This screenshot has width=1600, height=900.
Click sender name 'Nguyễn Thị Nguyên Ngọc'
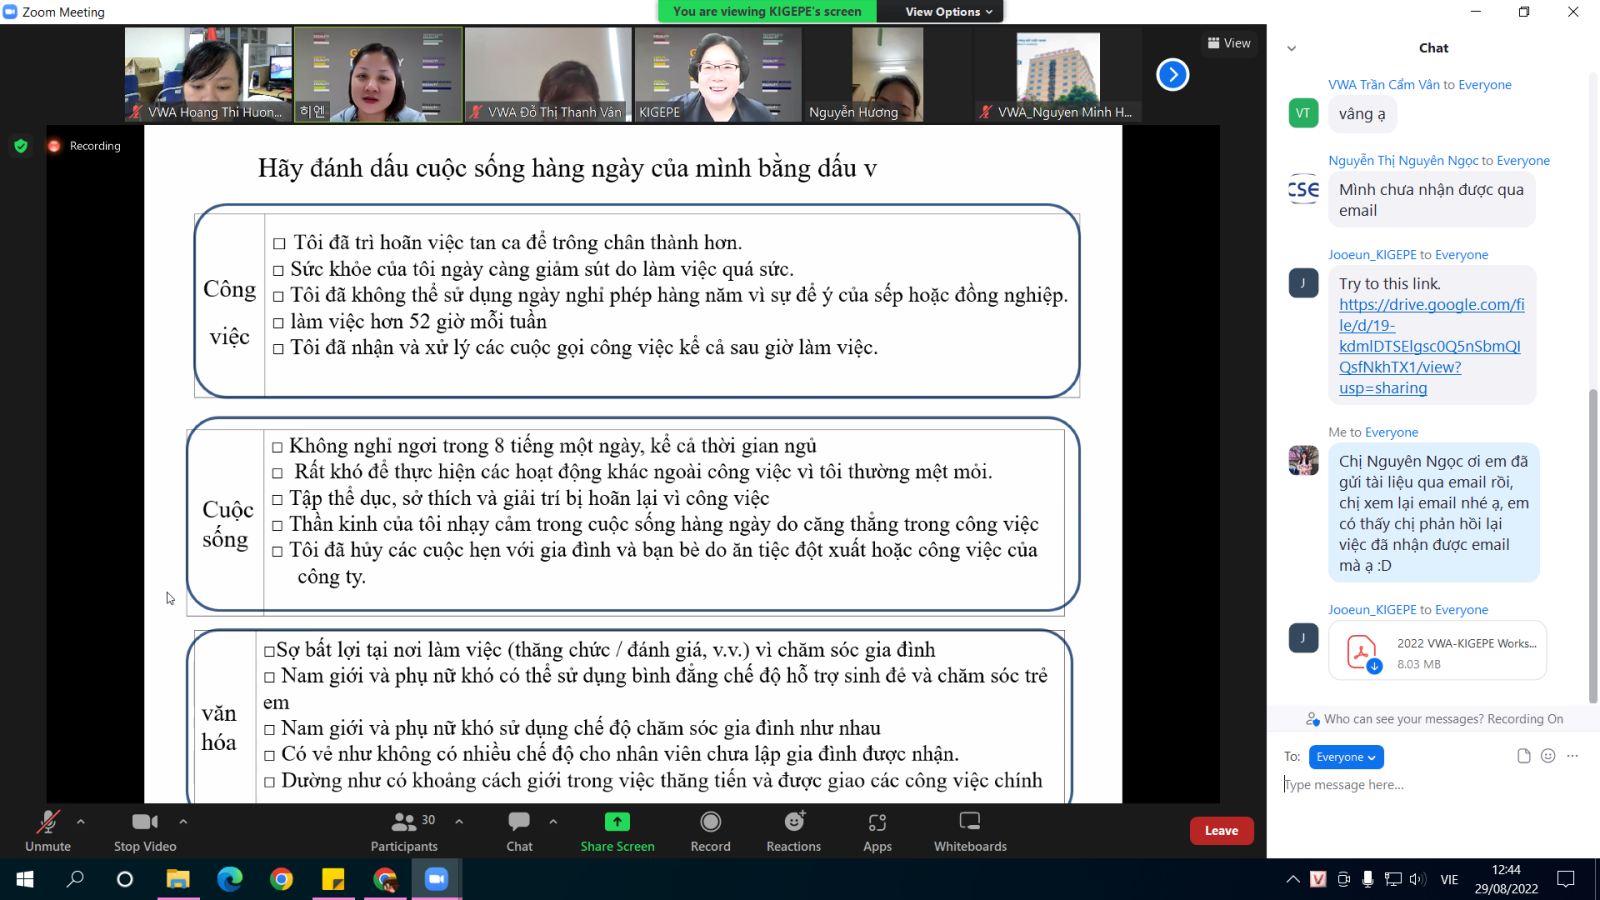[1403, 161]
